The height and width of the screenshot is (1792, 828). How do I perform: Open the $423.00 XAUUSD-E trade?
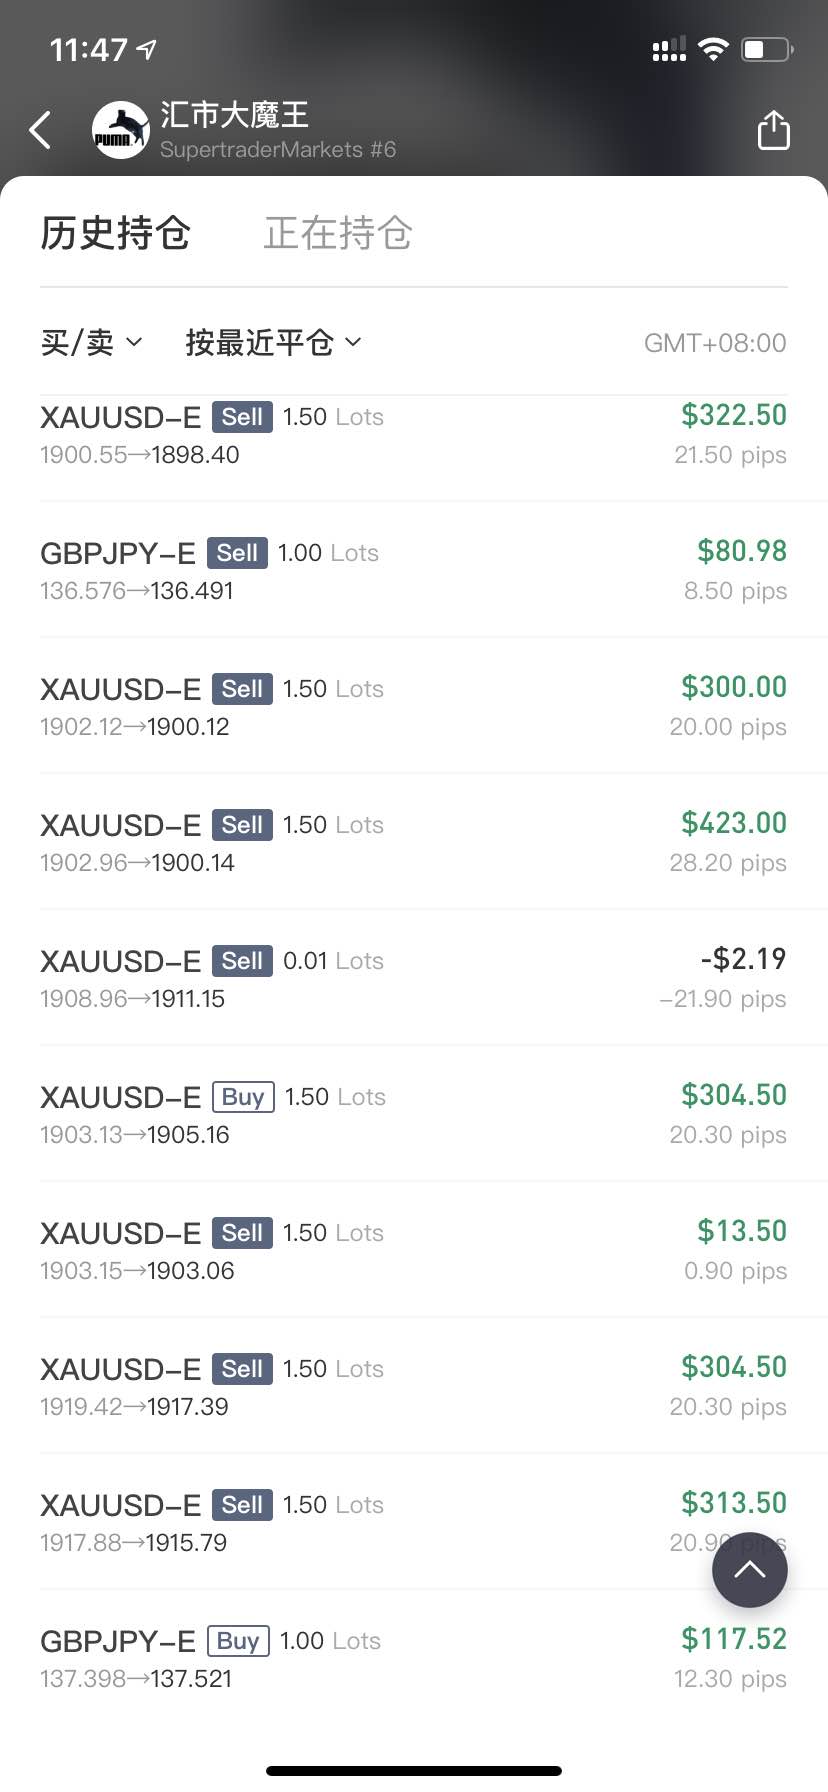414,842
